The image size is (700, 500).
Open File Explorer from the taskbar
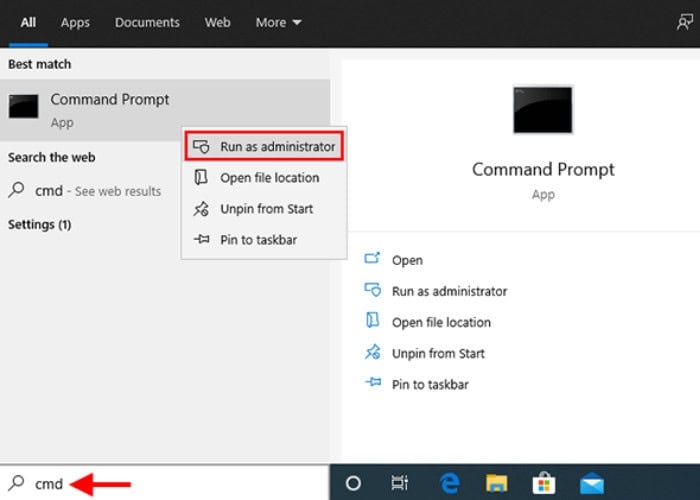click(496, 483)
